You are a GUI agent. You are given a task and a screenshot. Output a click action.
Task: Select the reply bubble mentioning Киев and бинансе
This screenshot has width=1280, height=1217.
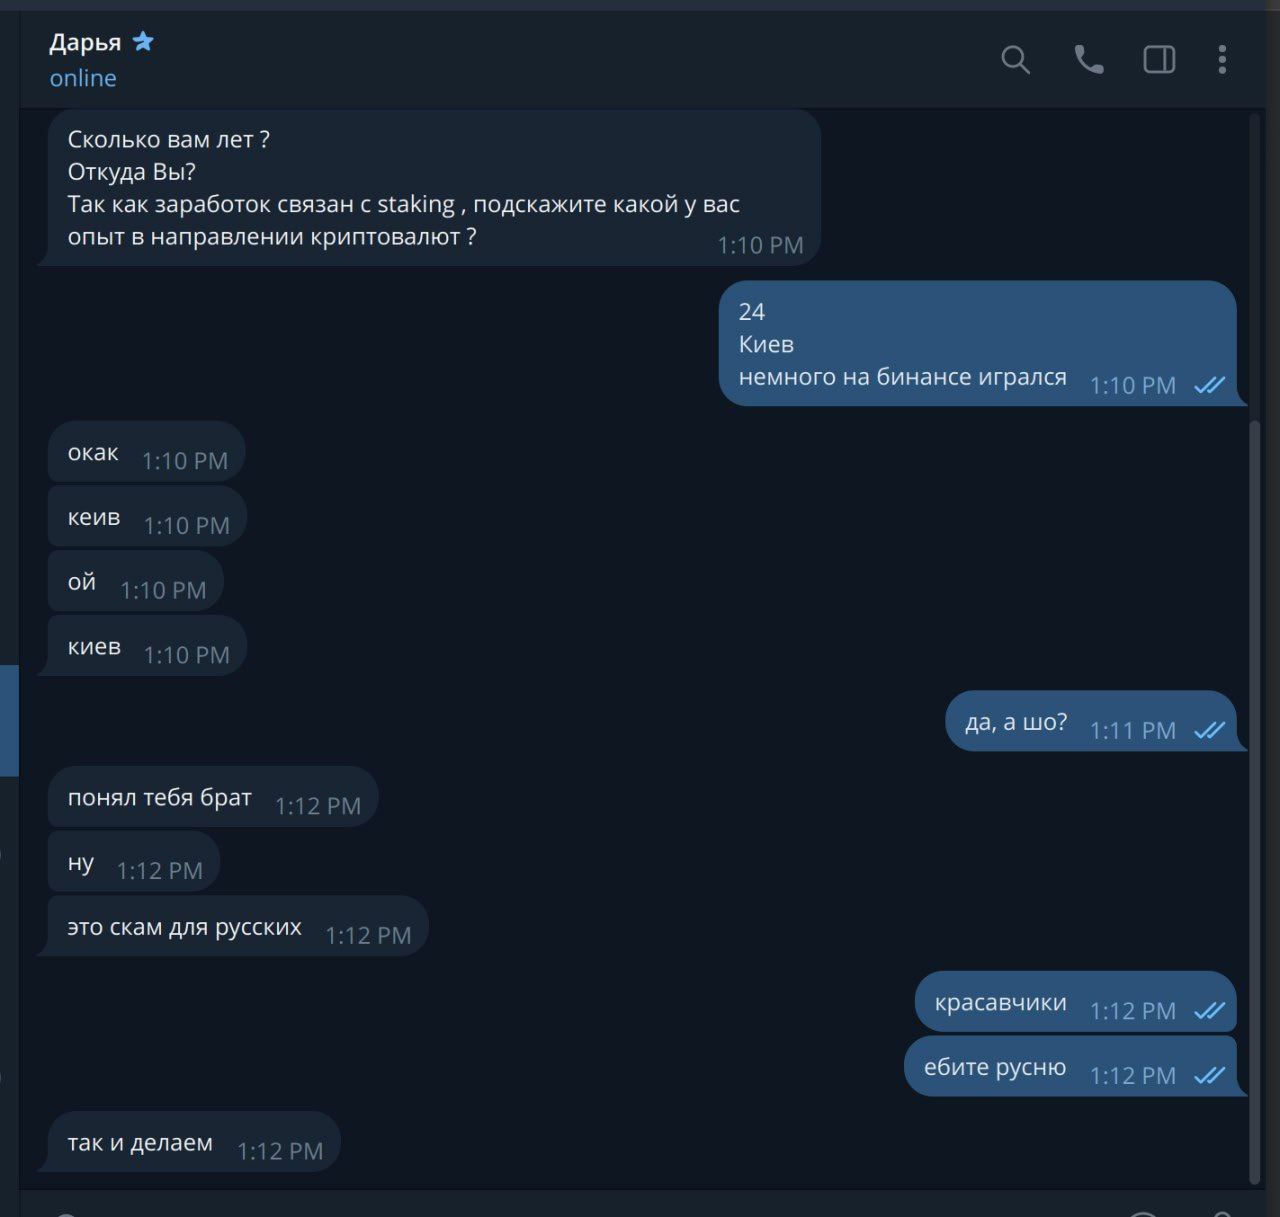(x=978, y=343)
